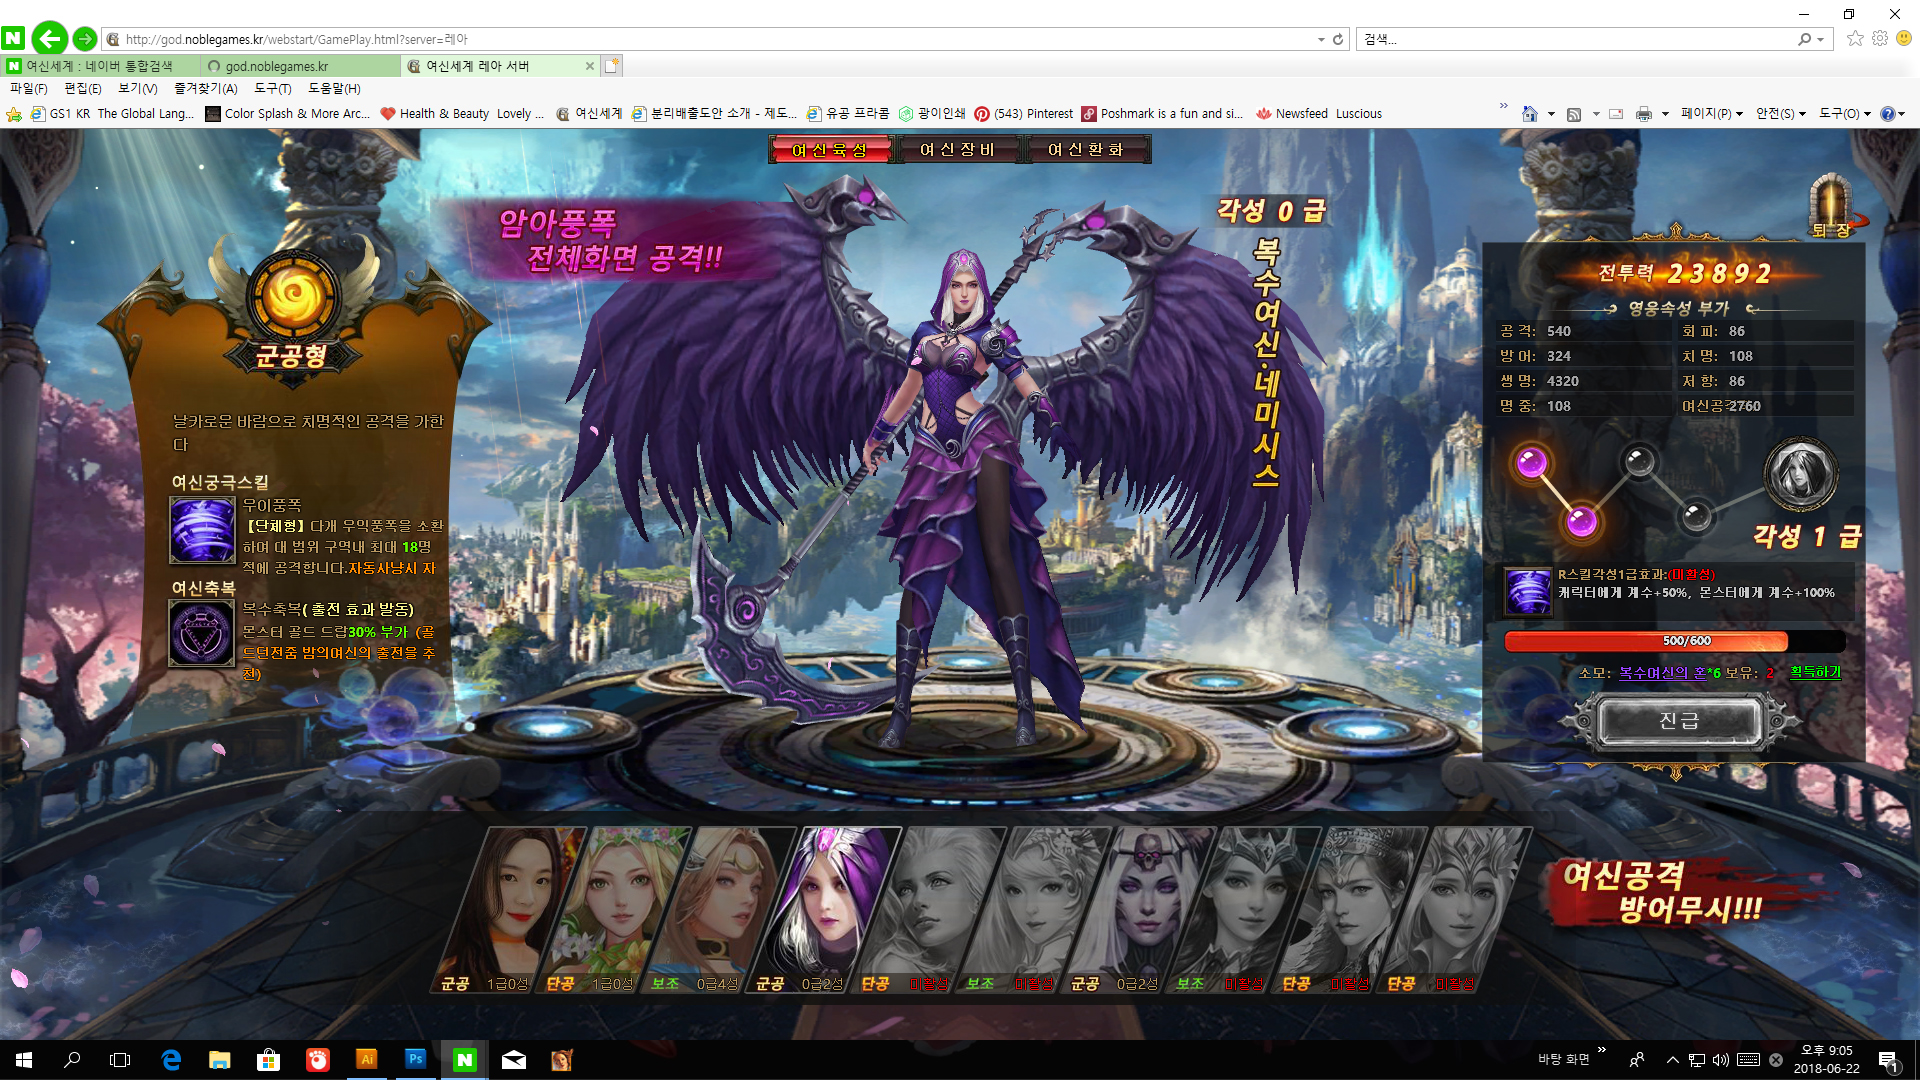Open the 광이인쇄 favorites bar link
Viewport: 1920px width, 1080px height.
(932, 114)
